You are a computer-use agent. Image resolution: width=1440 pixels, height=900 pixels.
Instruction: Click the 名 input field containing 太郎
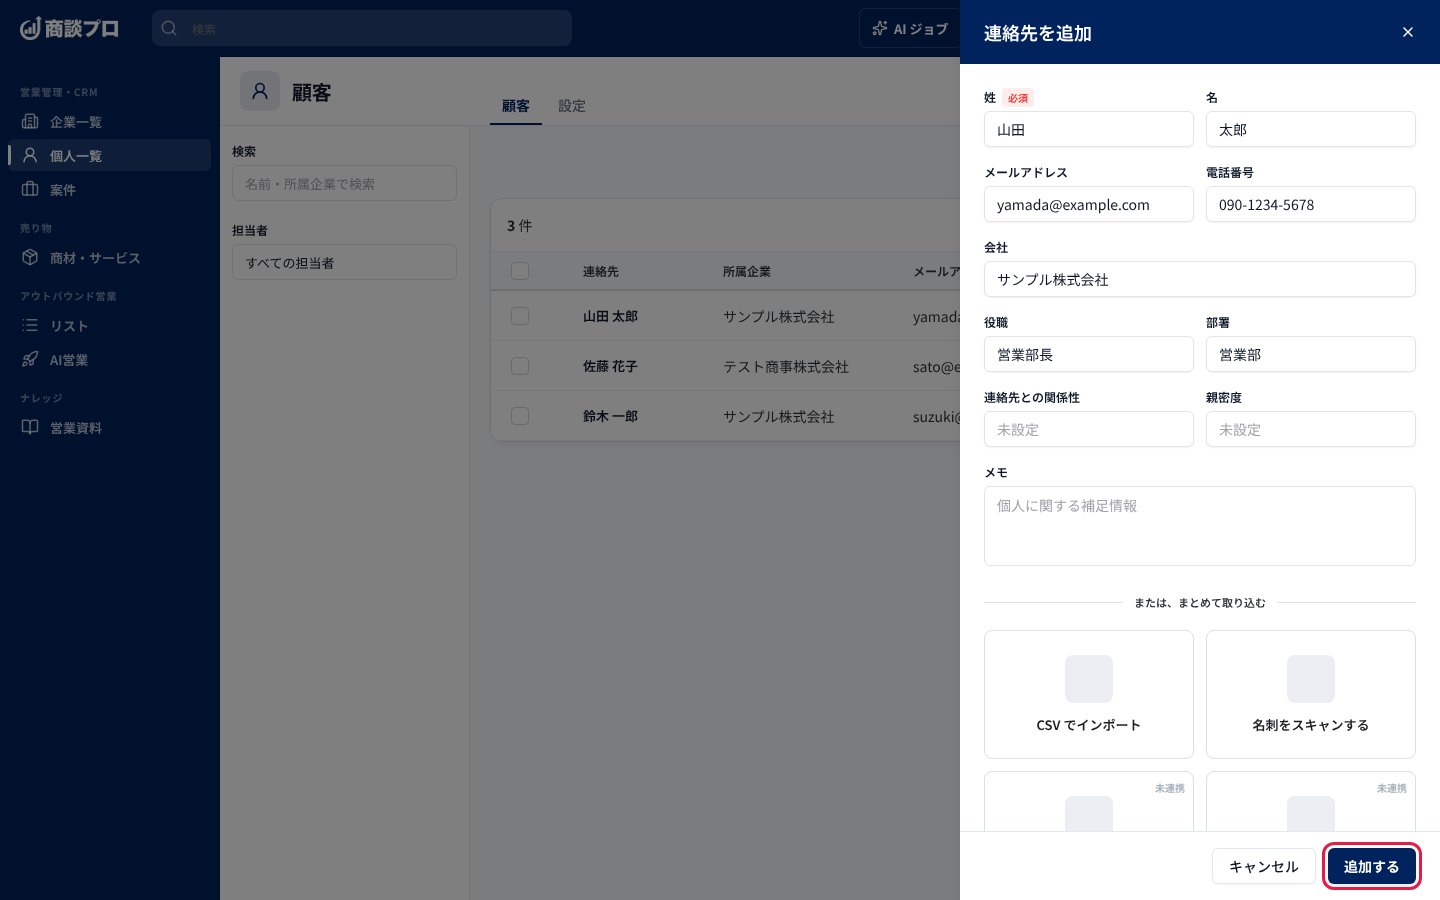(1311, 129)
